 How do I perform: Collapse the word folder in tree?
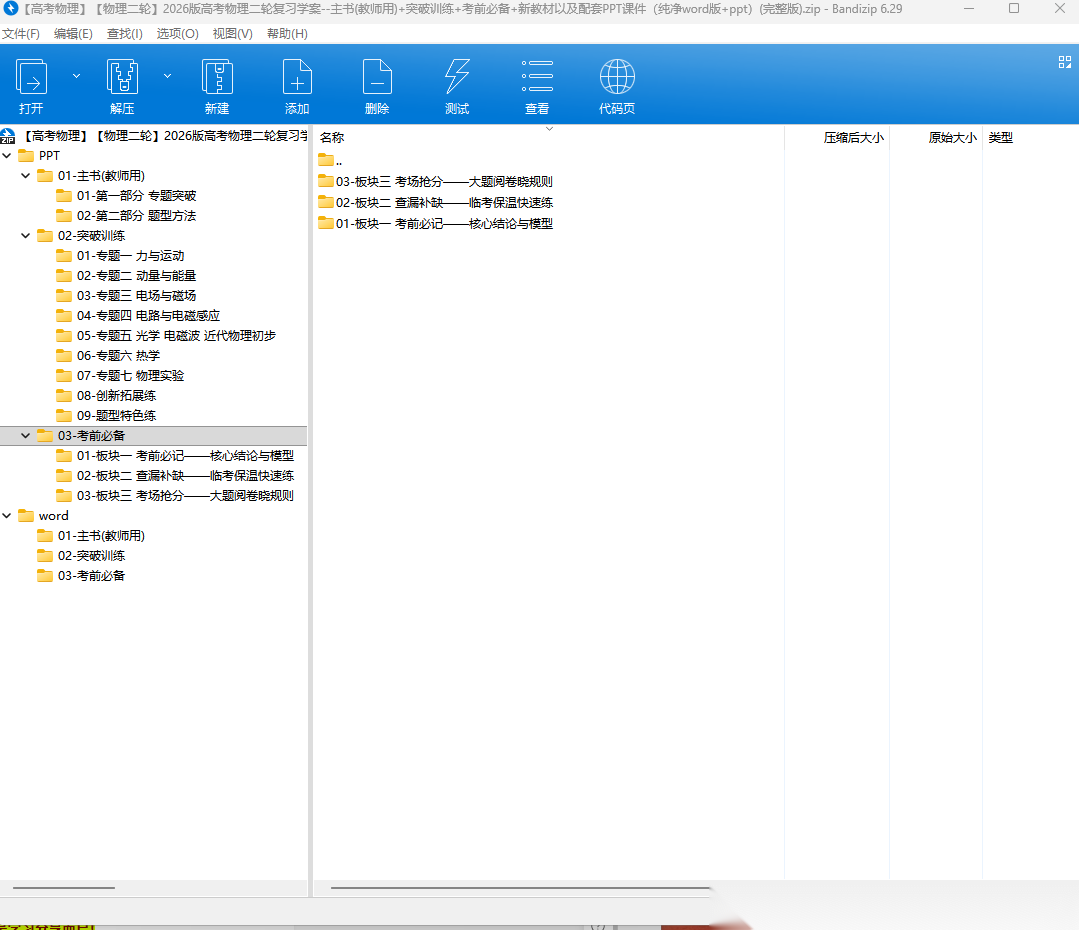[x=7, y=516]
